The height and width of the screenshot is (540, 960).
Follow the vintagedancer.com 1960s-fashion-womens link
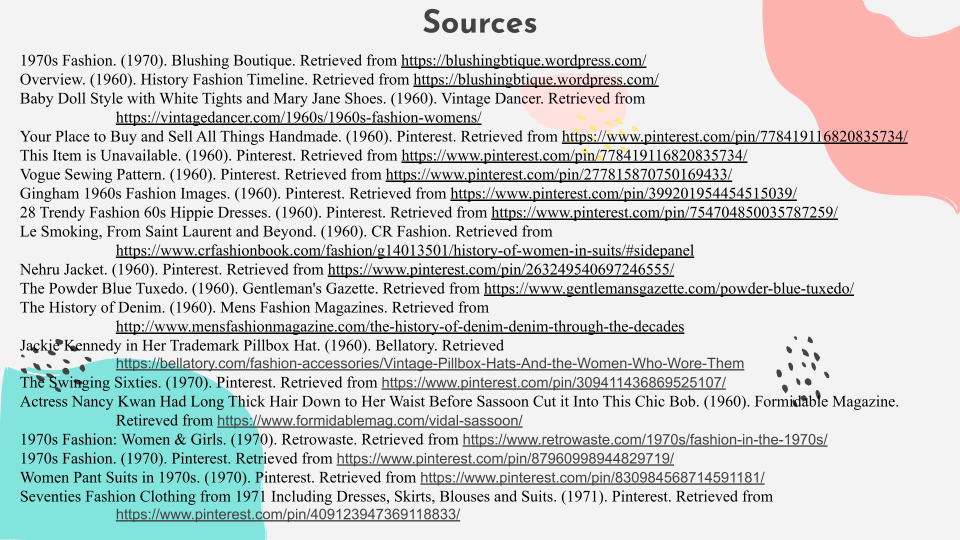click(298, 118)
